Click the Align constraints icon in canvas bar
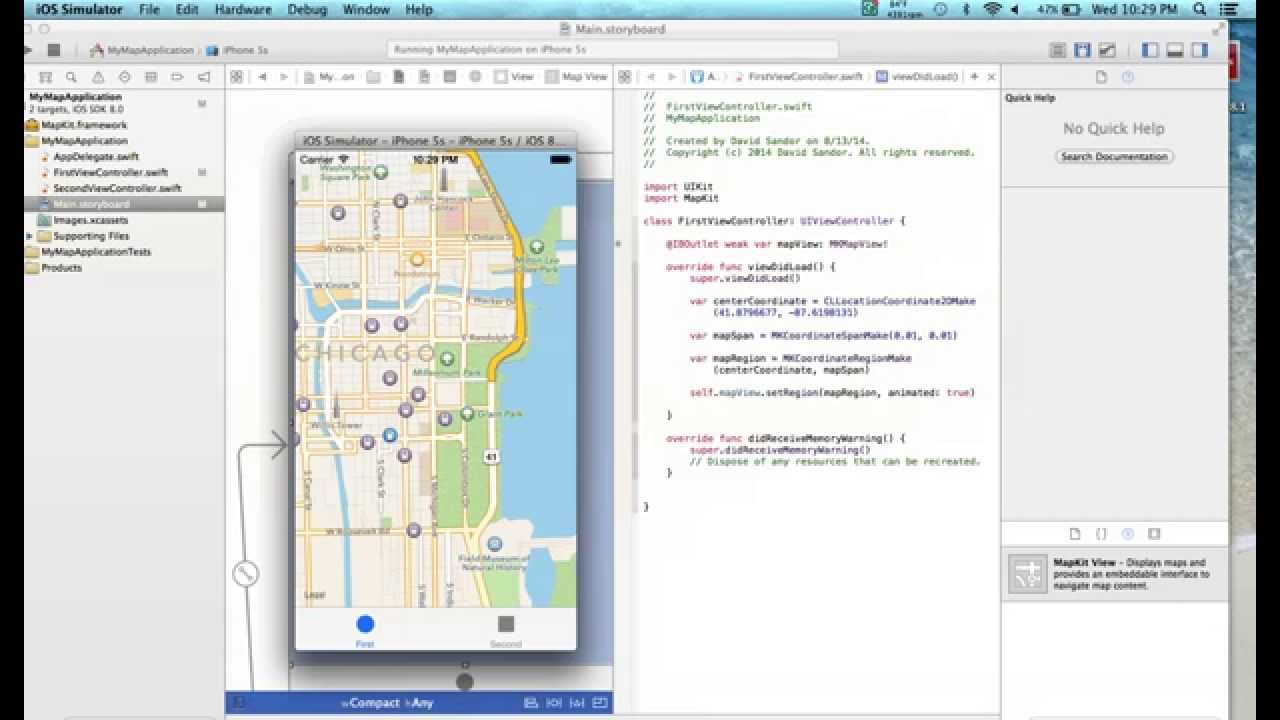 530,703
